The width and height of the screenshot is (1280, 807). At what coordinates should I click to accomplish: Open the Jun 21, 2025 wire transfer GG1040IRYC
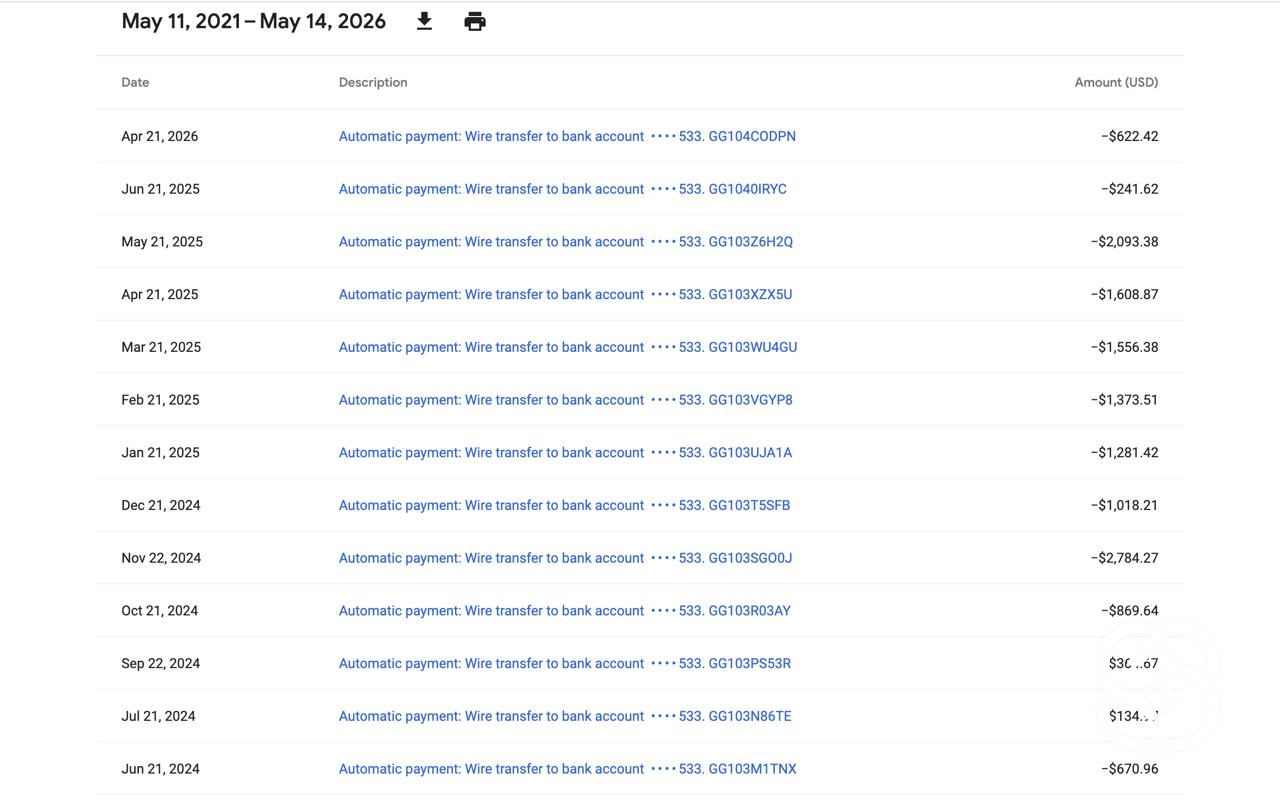tap(563, 189)
